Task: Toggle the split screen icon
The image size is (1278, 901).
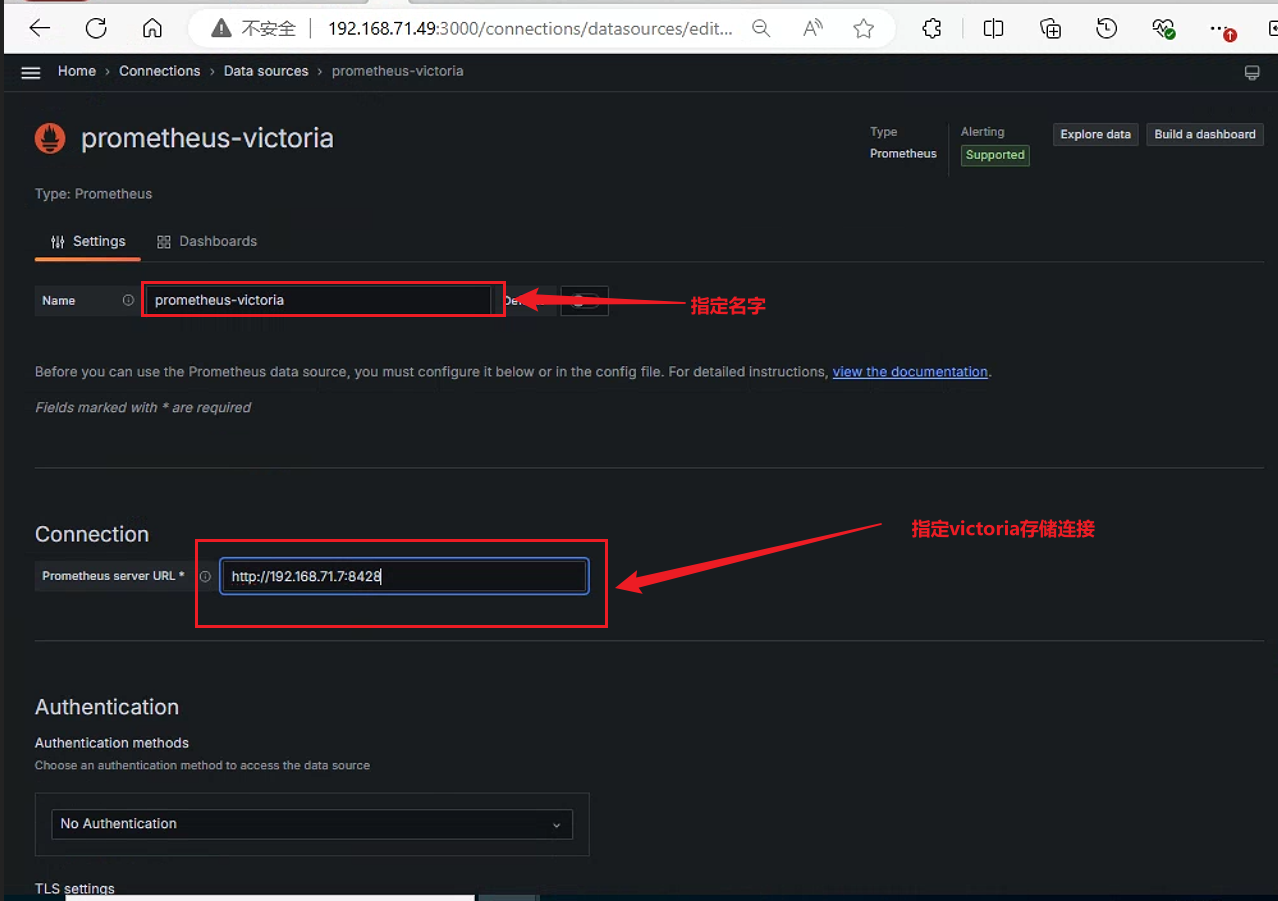Action: click(x=993, y=29)
